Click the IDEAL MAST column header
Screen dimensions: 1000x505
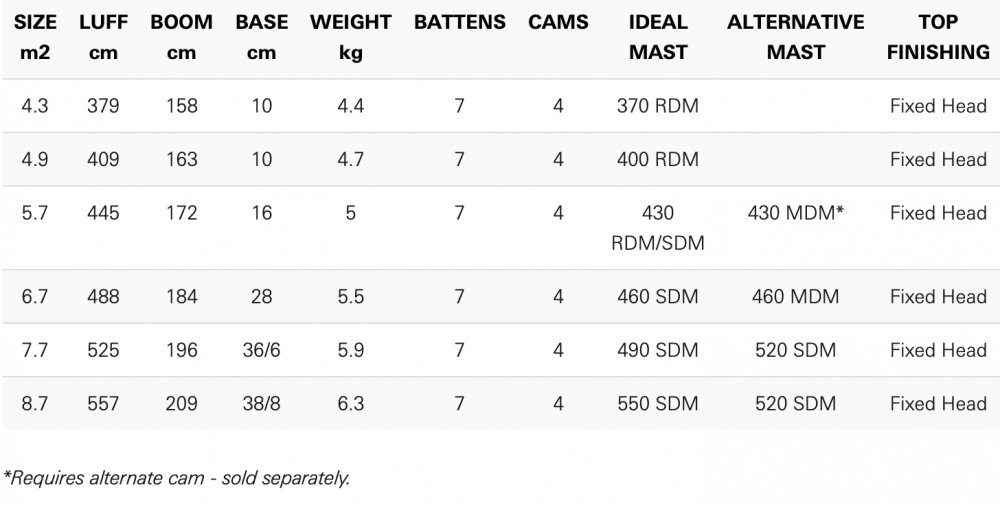pyautogui.click(x=658, y=37)
